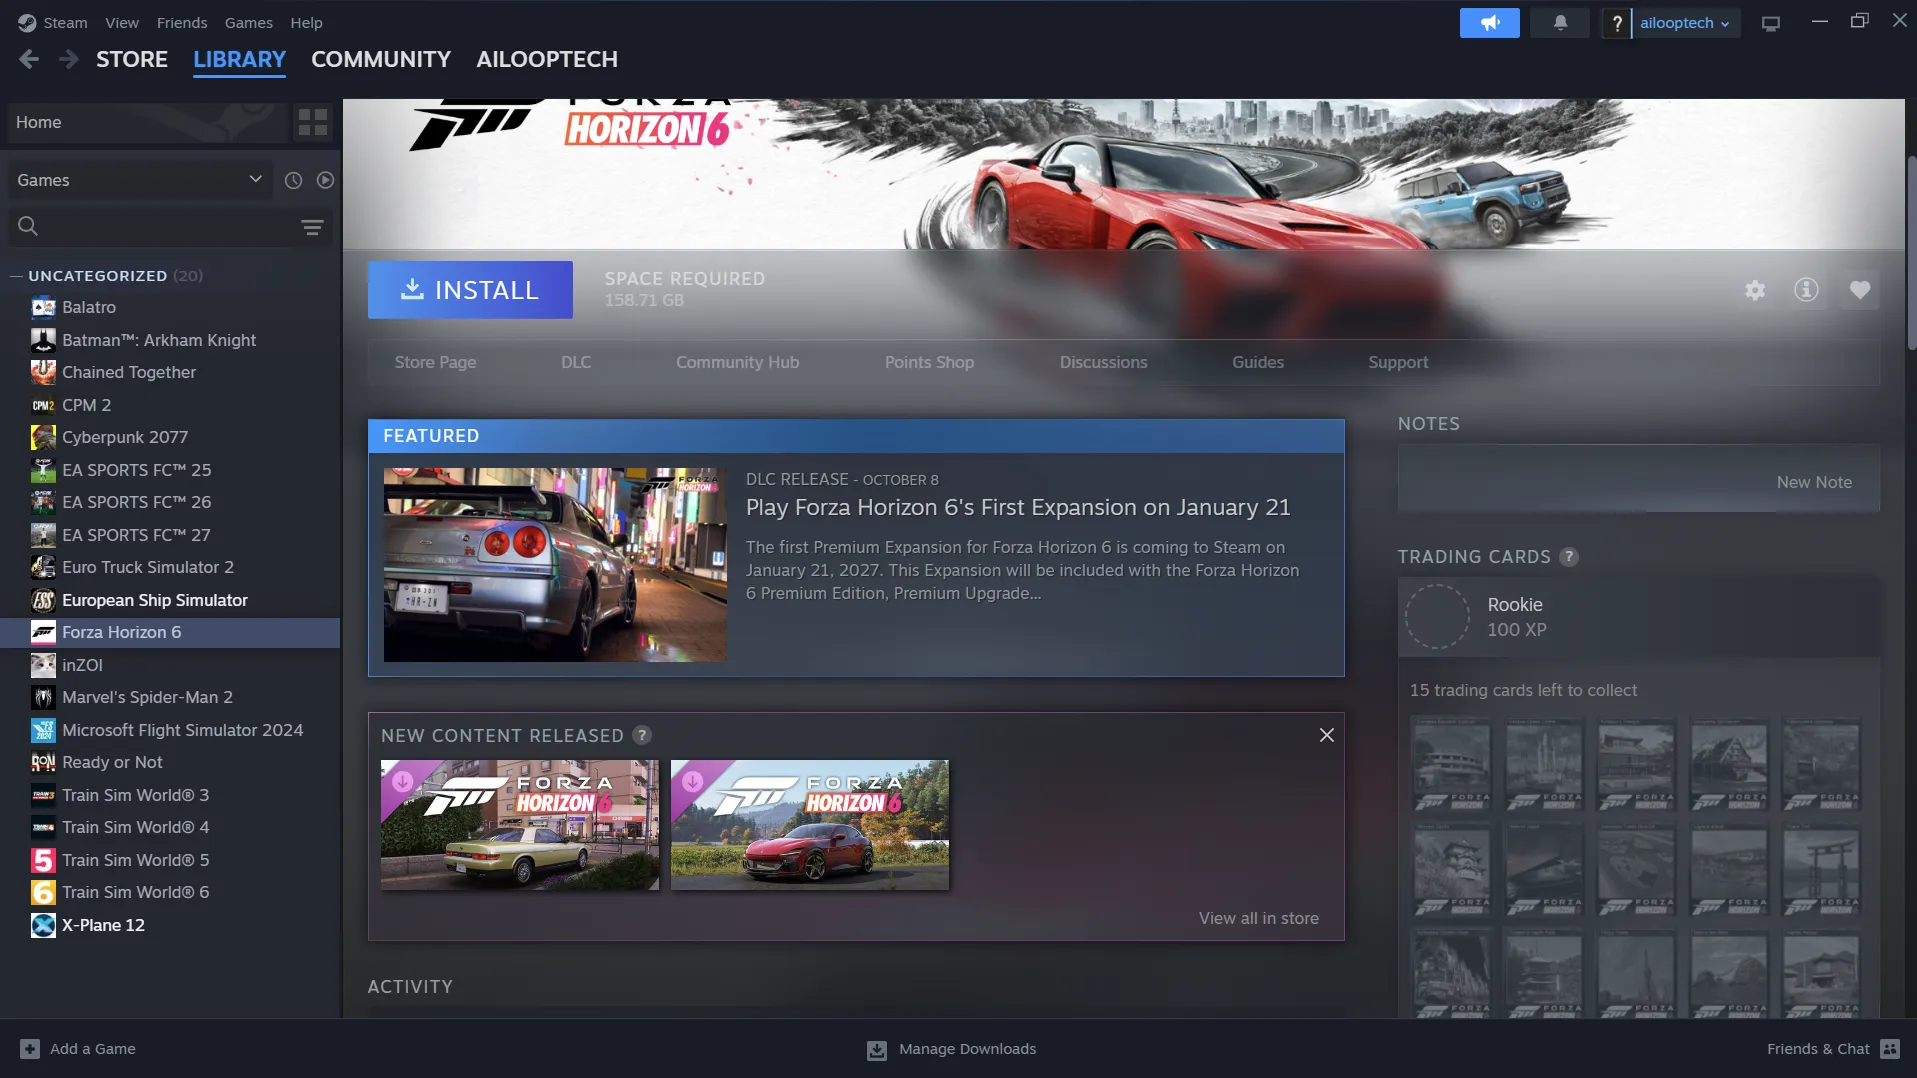Open featured DLC release article image
Image resolution: width=1917 pixels, height=1078 pixels.
click(555, 565)
